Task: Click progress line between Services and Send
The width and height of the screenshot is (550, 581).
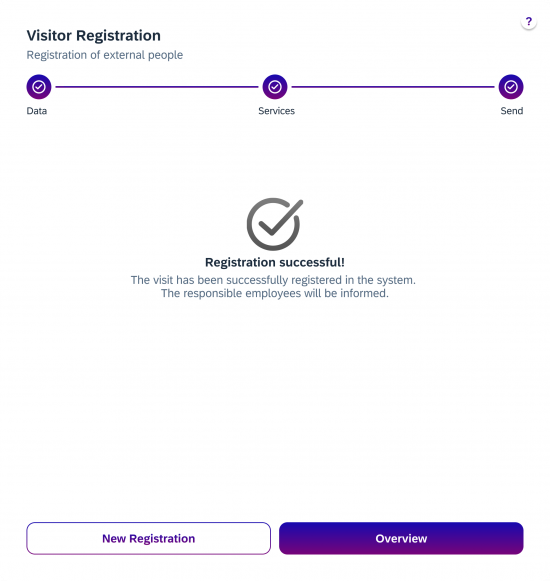Action: (x=393, y=87)
